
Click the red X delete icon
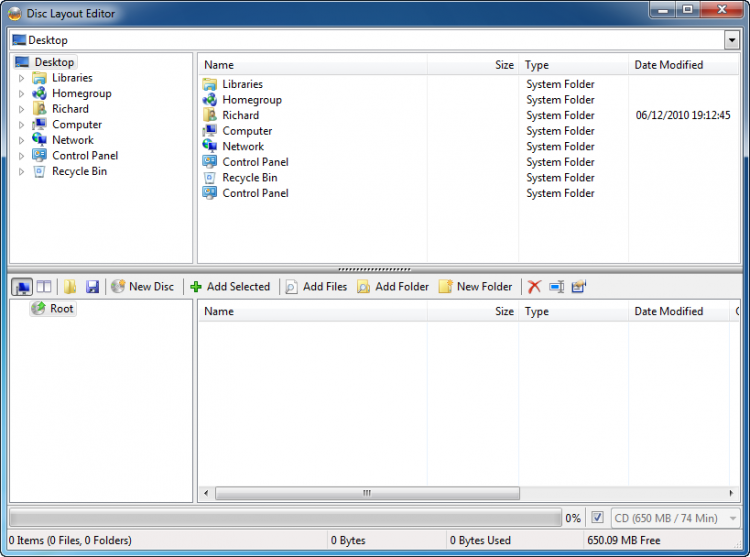pyautogui.click(x=534, y=287)
